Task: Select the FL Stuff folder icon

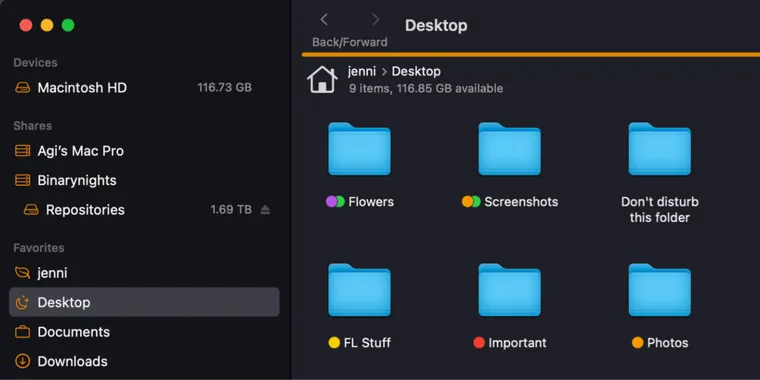Action: click(359, 290)
